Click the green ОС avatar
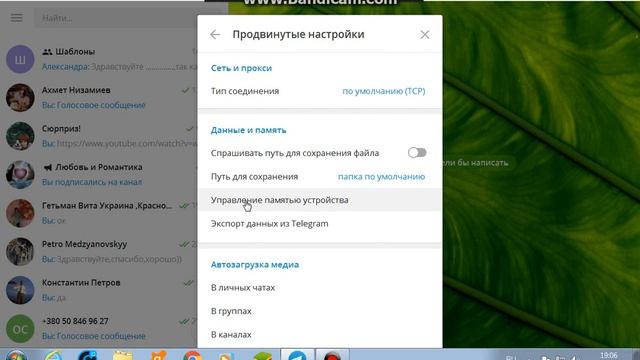Viewport: 640px width, 360px height. point(20,329)
